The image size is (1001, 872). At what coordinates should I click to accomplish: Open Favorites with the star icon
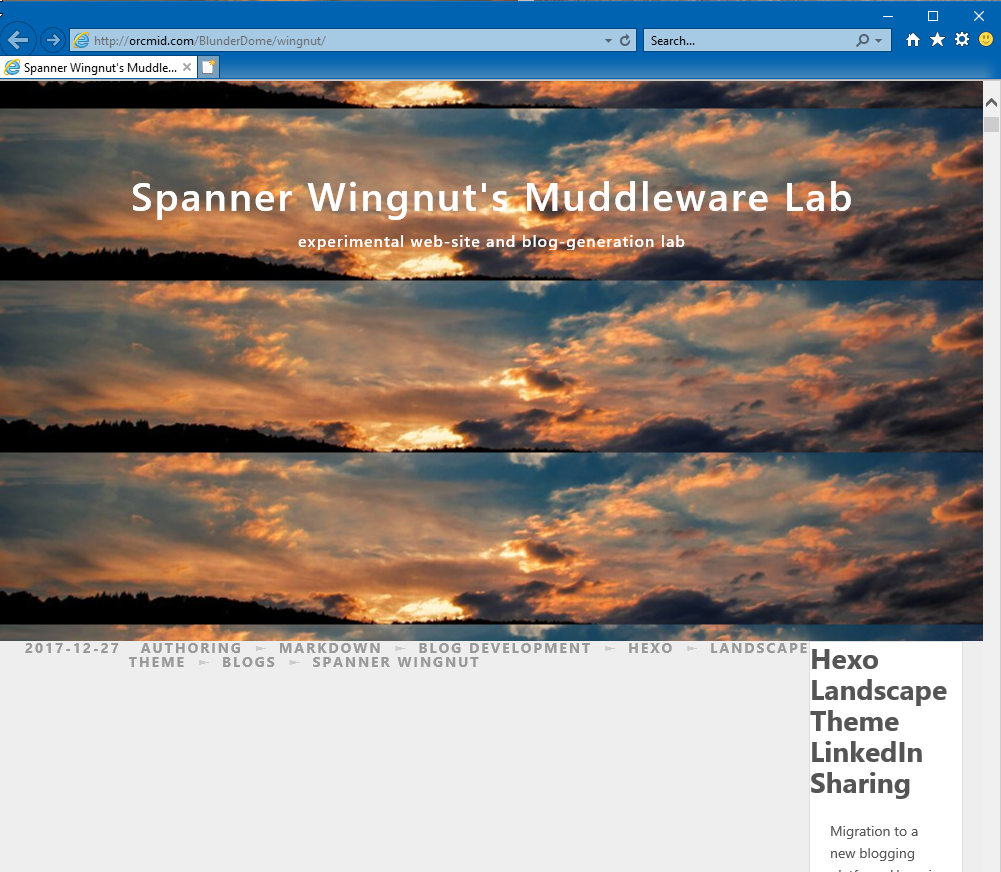(937, 40)
